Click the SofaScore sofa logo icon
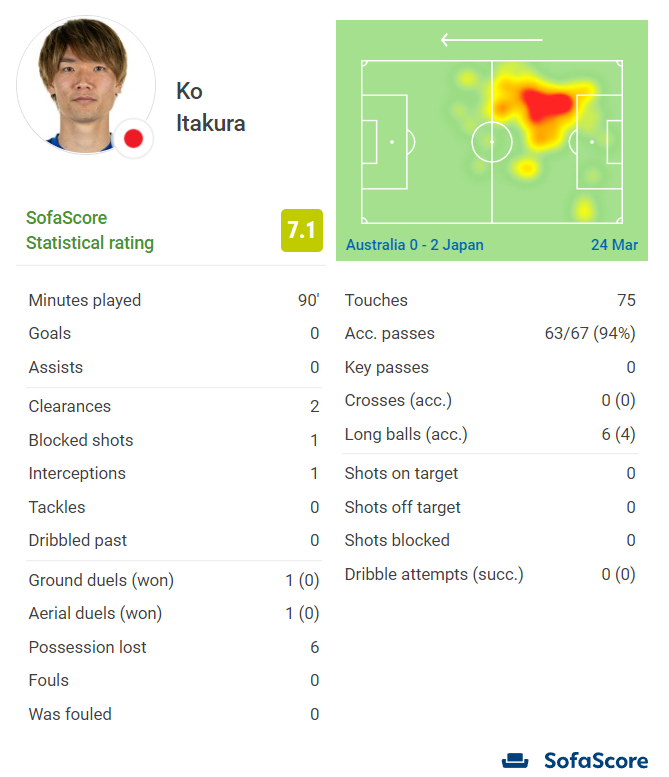669x777 pixels. point(515,761)
